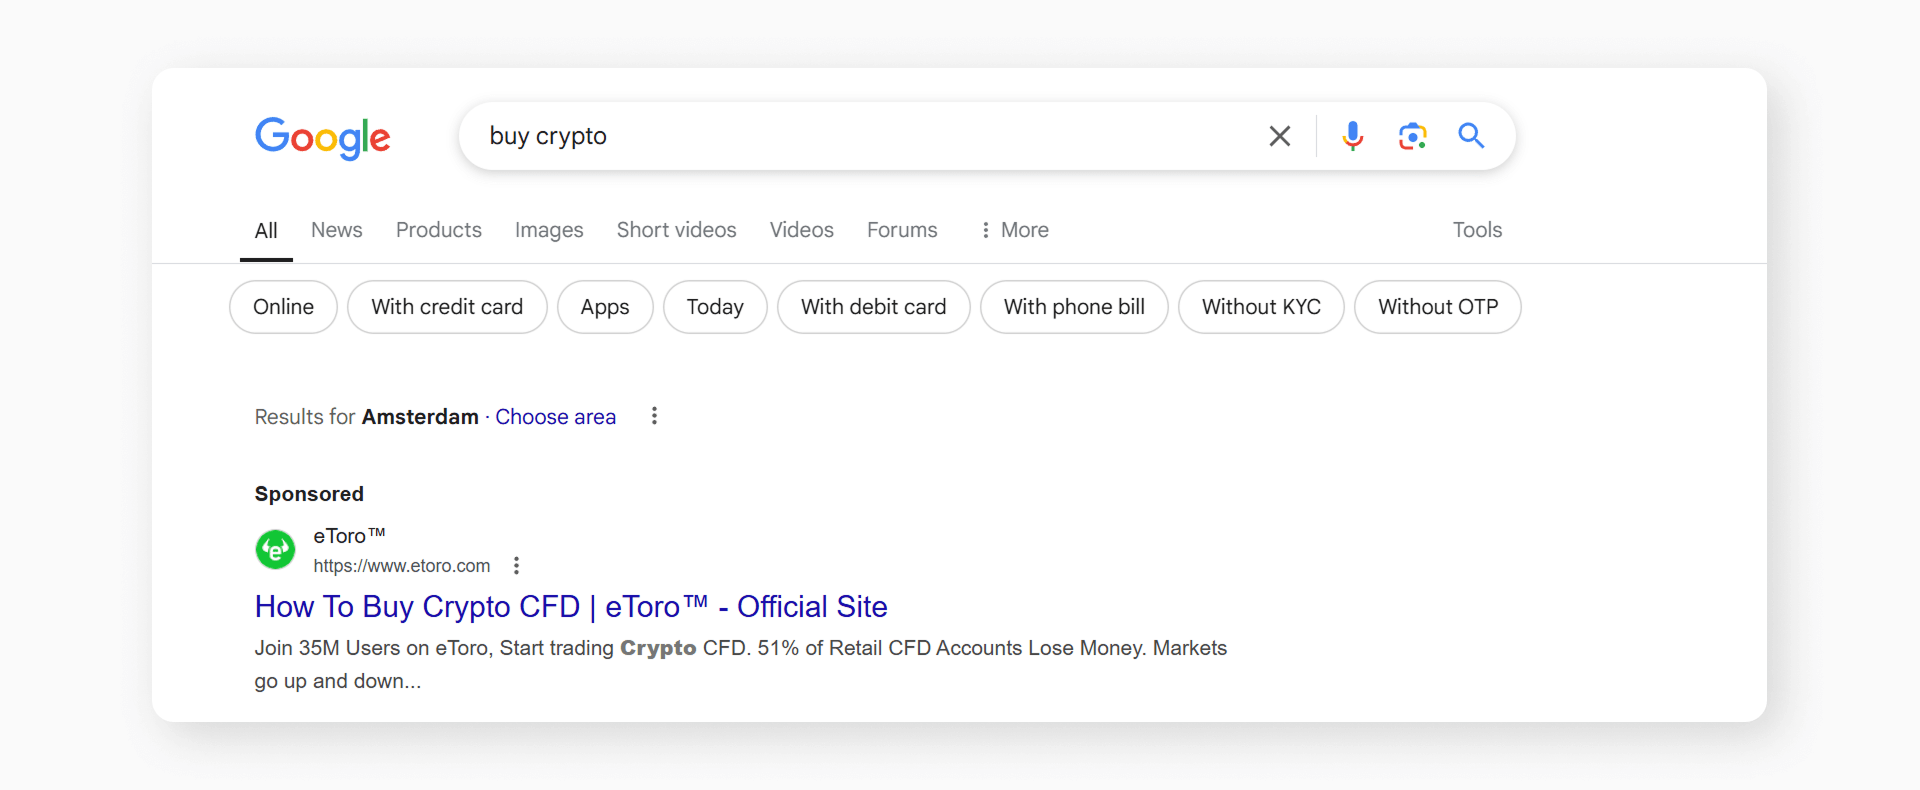Switch to the All tab
Image resolution: width=1920 pixels, height=790 pixels.
pyautogui.click(x=266, y=230)
